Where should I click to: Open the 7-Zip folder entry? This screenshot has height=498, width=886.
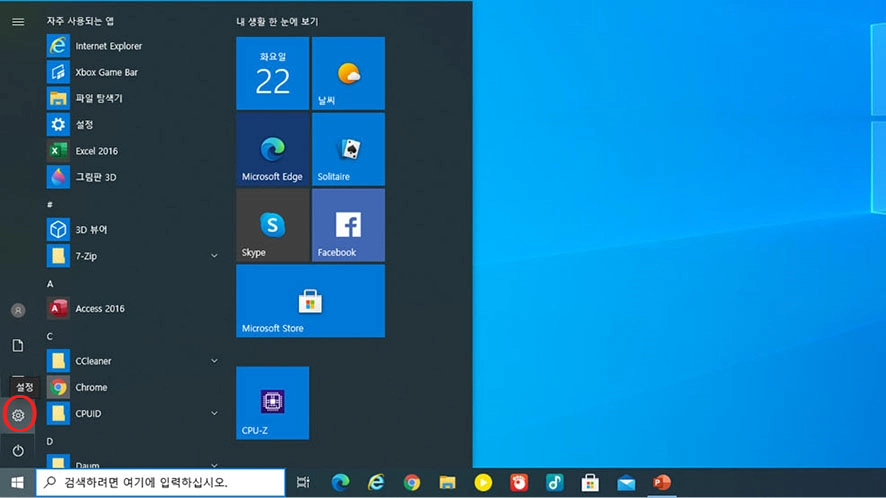[133, 256]
